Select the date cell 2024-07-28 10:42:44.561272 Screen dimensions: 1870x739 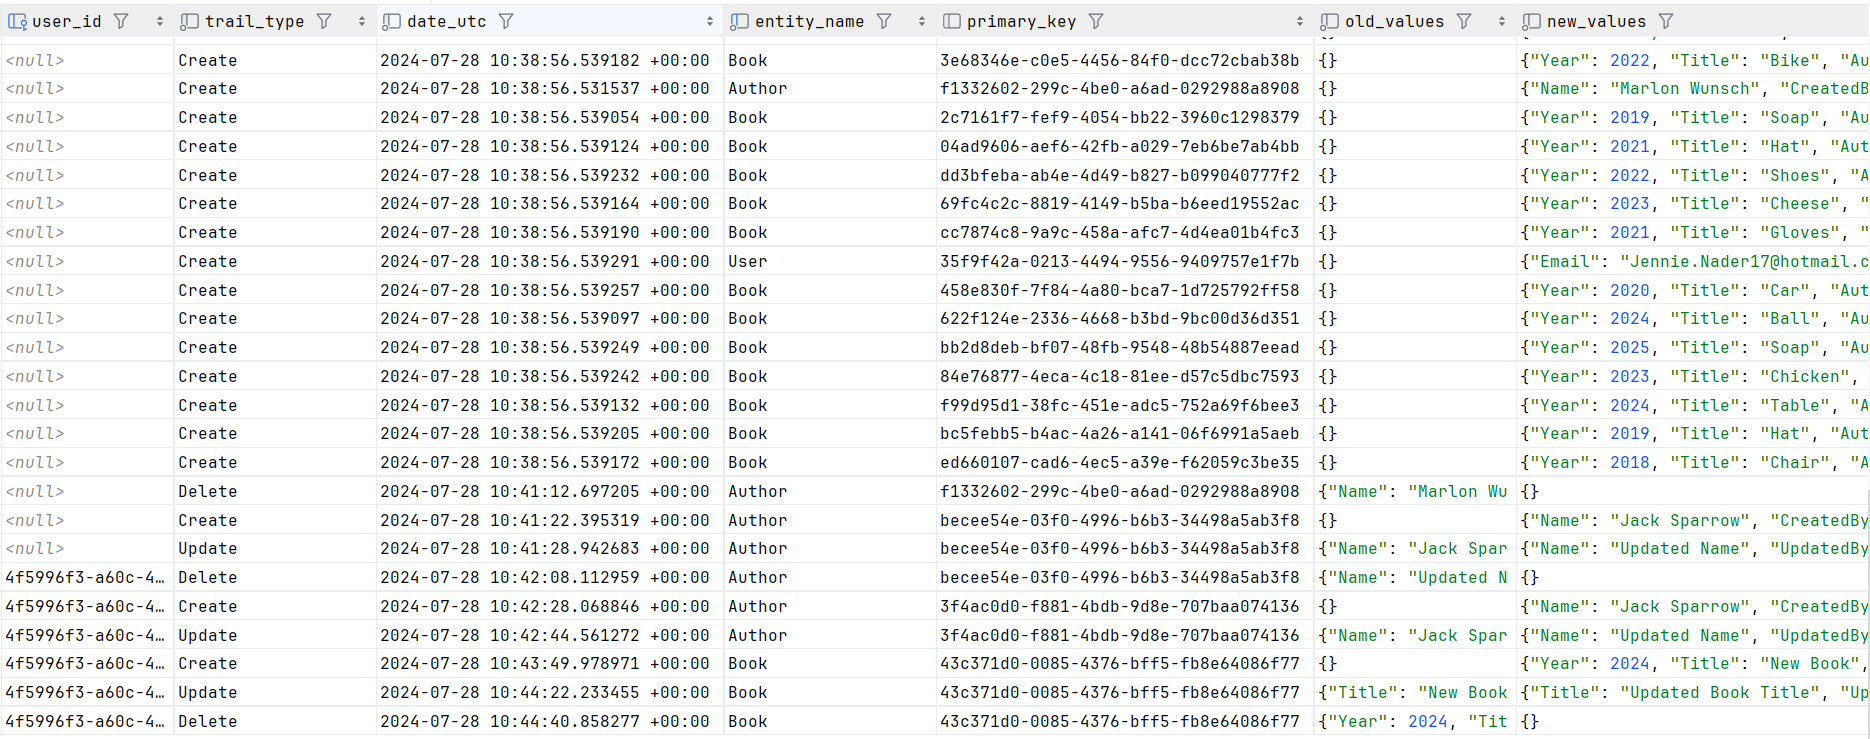(550, 635)
